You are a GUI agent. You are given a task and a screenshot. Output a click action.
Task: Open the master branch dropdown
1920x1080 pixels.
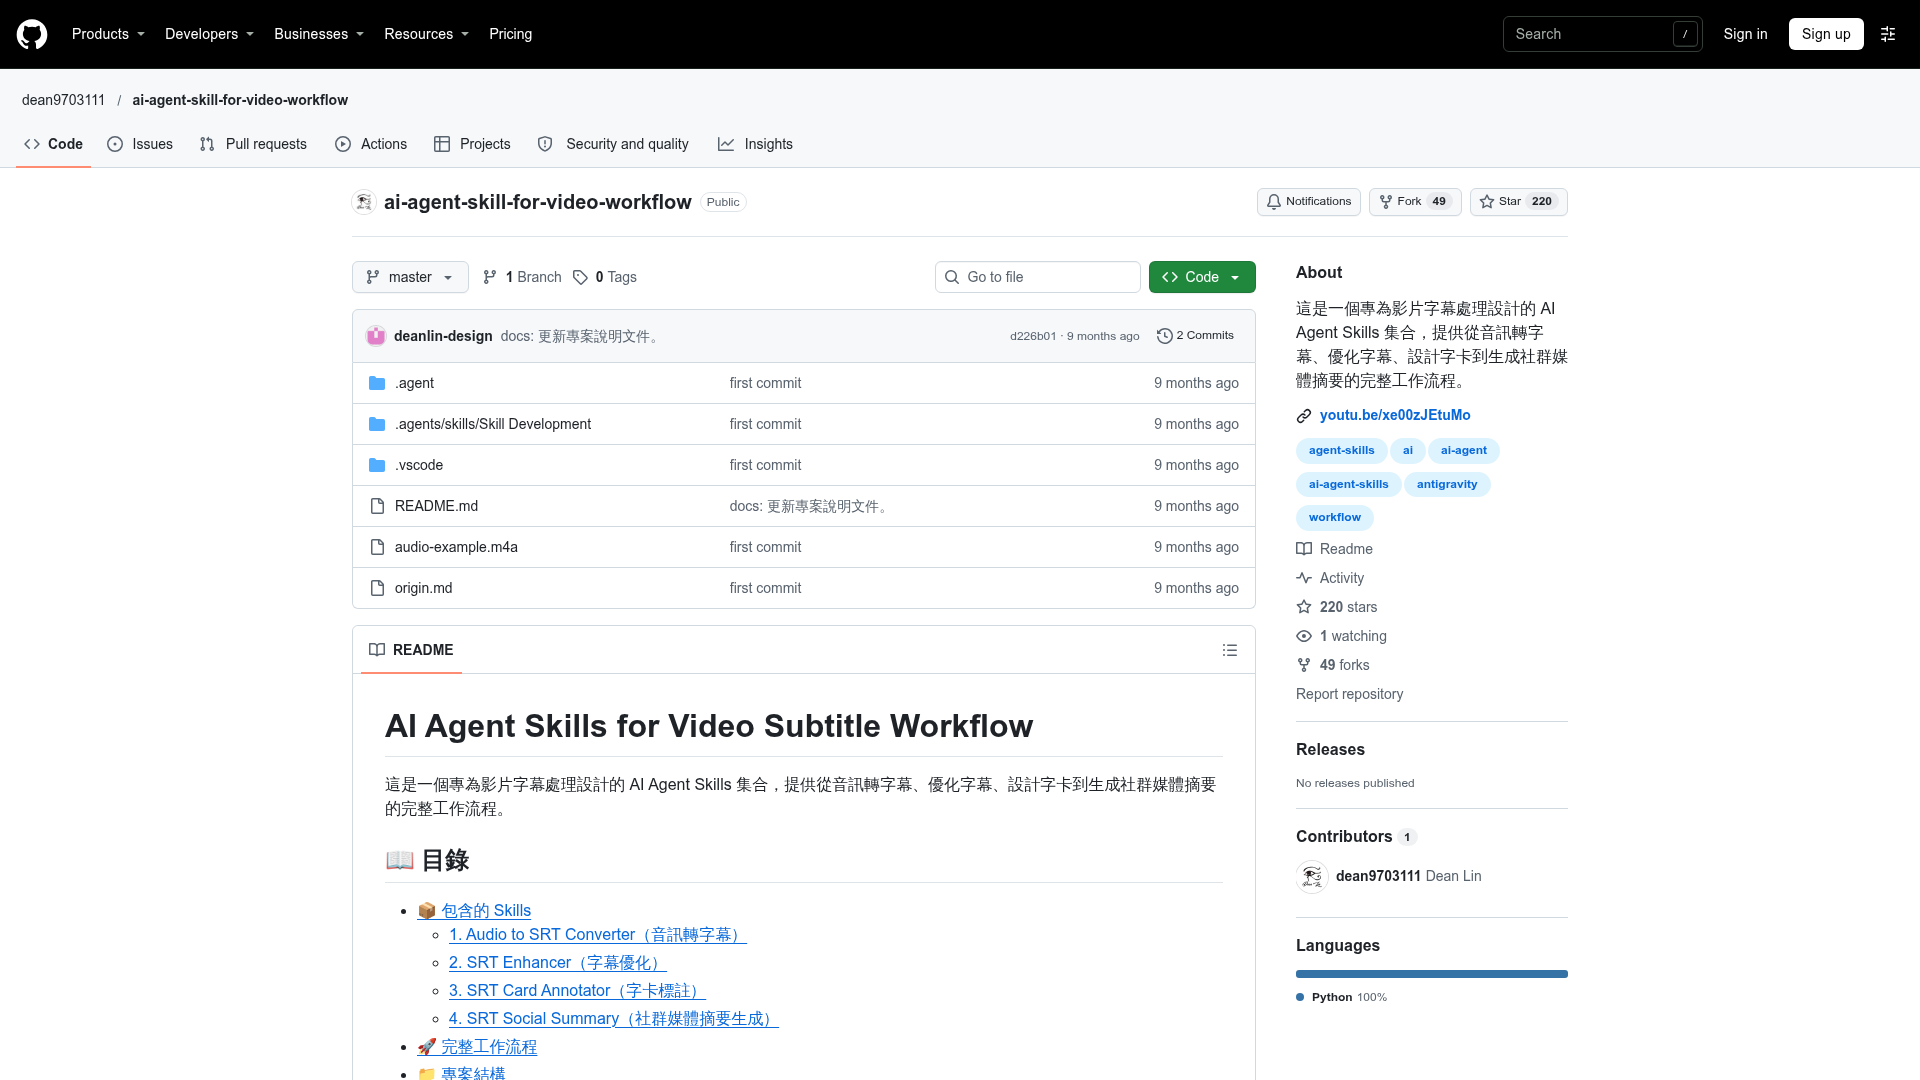point(410,277)
